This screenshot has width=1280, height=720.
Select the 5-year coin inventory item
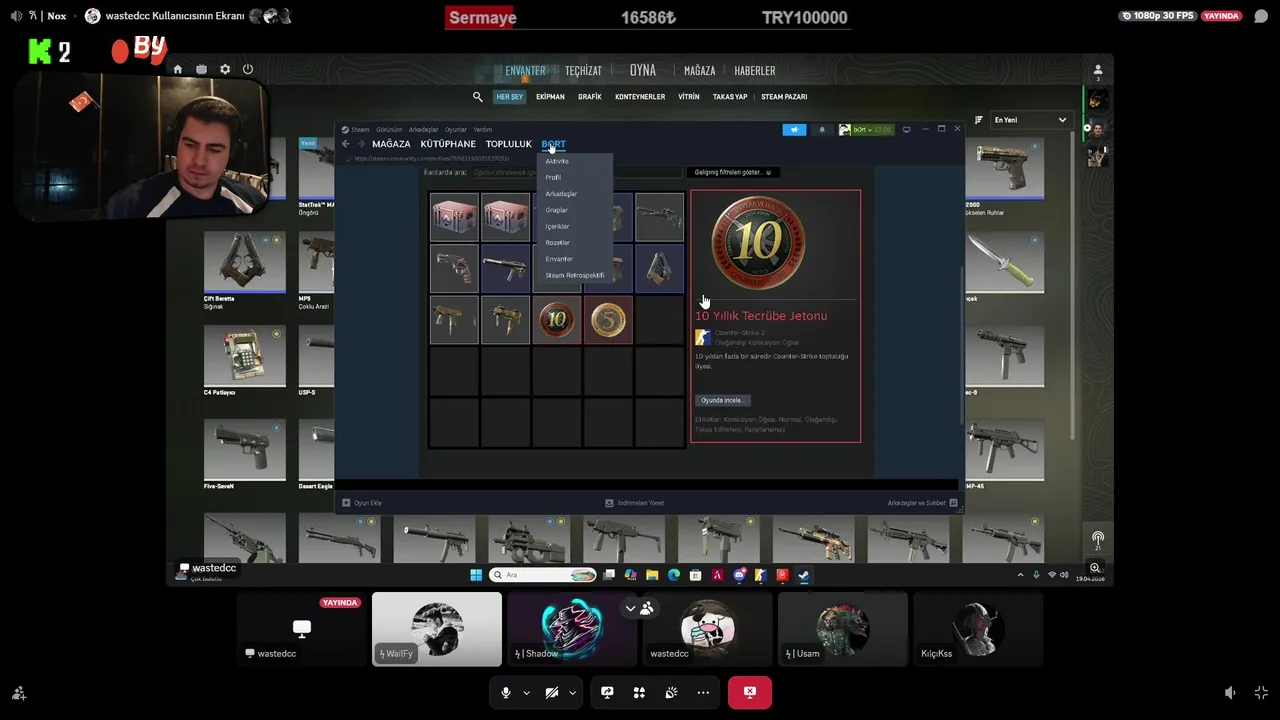tap(608, 320)
